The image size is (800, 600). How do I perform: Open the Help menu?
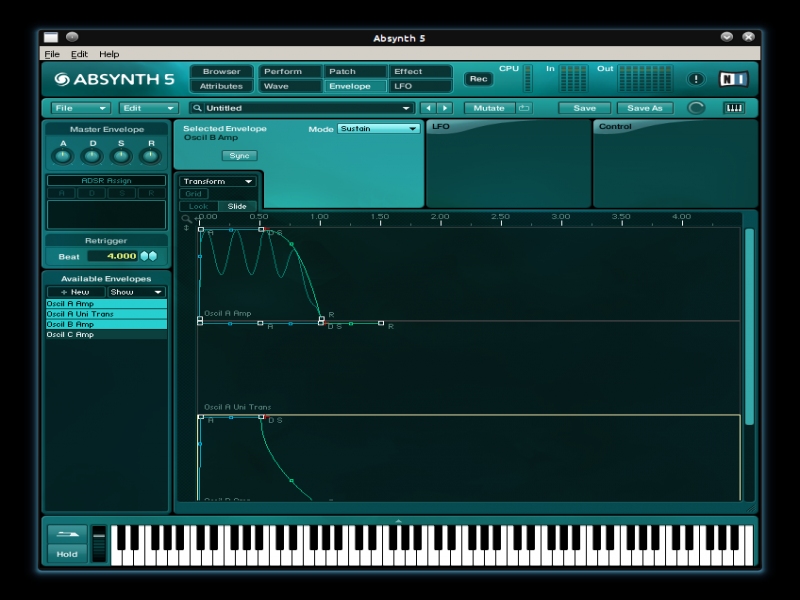point(109,54)
